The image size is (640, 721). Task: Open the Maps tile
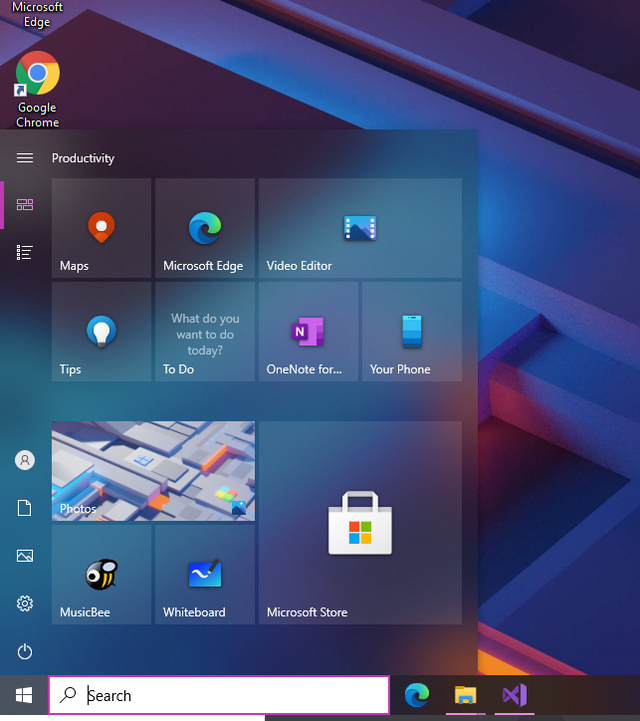click(101, 228)
